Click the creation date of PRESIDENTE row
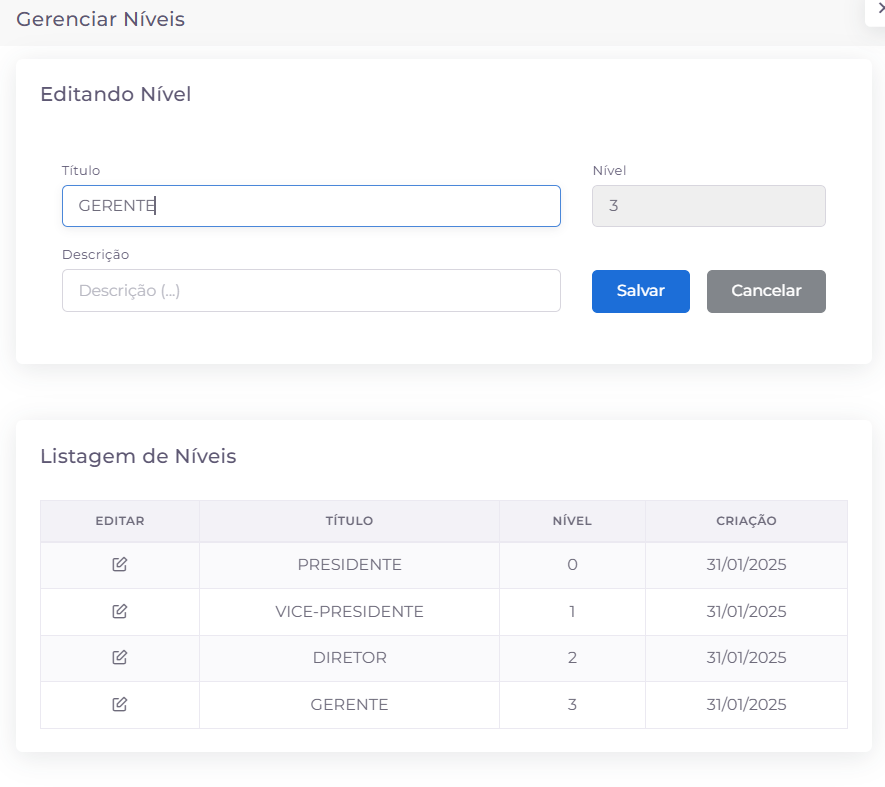 pos(746,565)
